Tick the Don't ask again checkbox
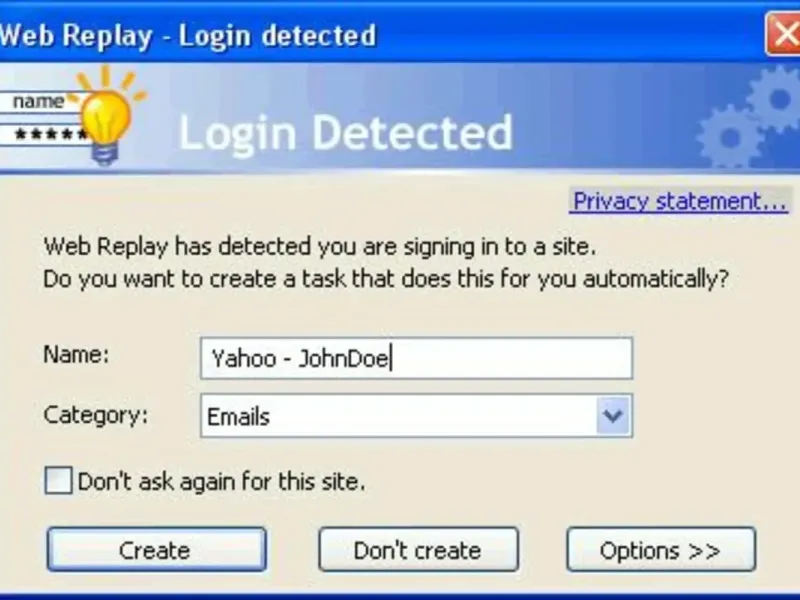The height and width of the screenshot is (600, 800). pyautogui.click(x=58, y=481)
